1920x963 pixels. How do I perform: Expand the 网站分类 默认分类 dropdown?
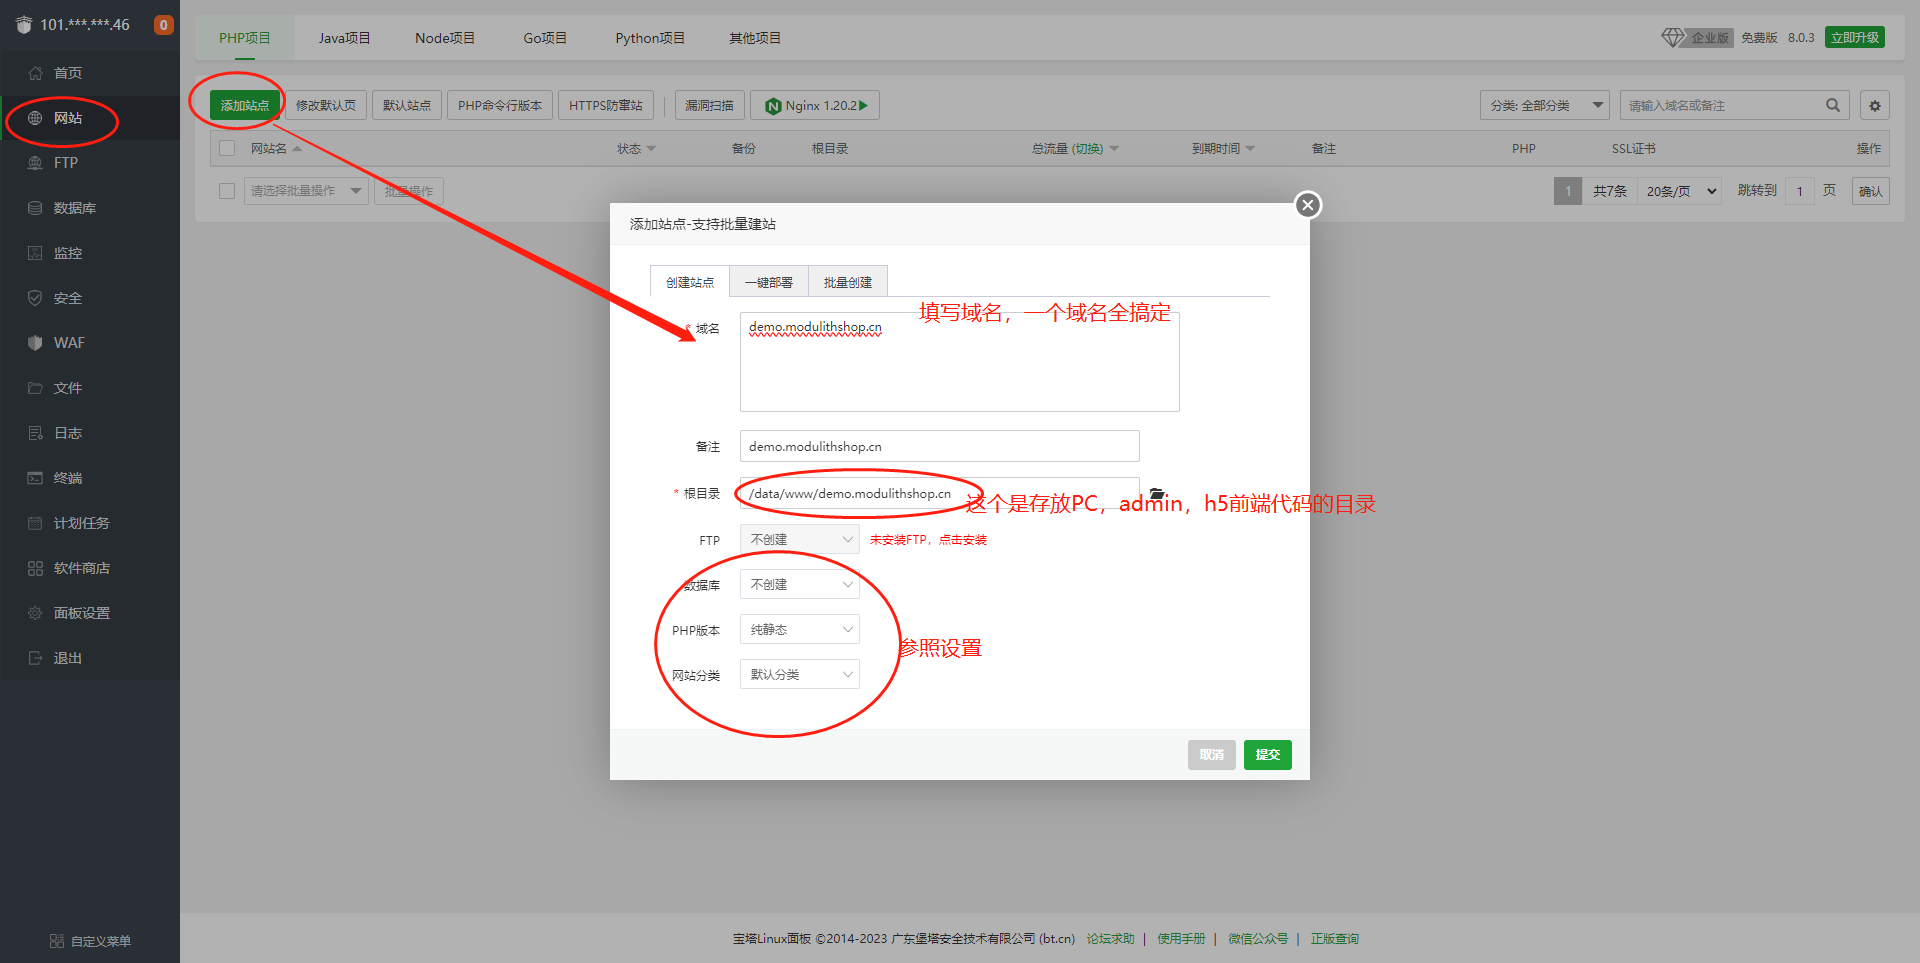799,674
